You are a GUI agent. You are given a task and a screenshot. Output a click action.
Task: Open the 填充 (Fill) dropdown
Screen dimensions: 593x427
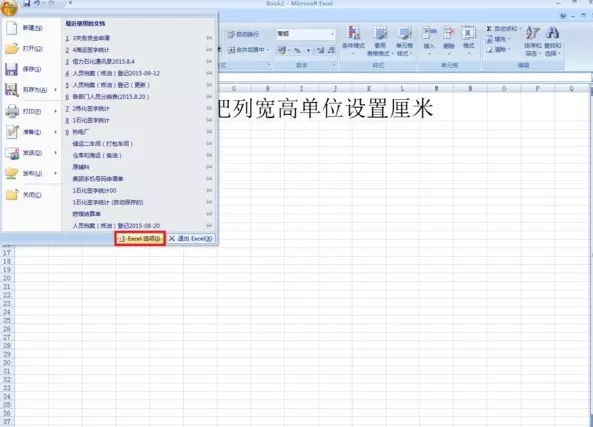[498, 39]
